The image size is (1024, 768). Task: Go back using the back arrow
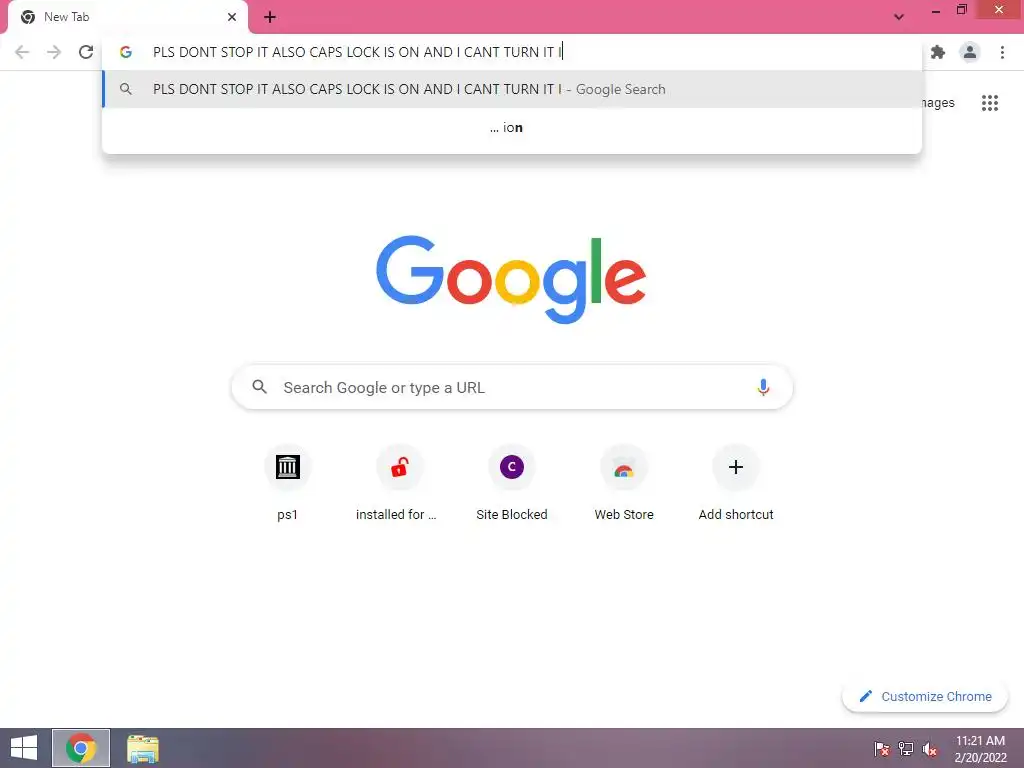[x=22, y=52]
